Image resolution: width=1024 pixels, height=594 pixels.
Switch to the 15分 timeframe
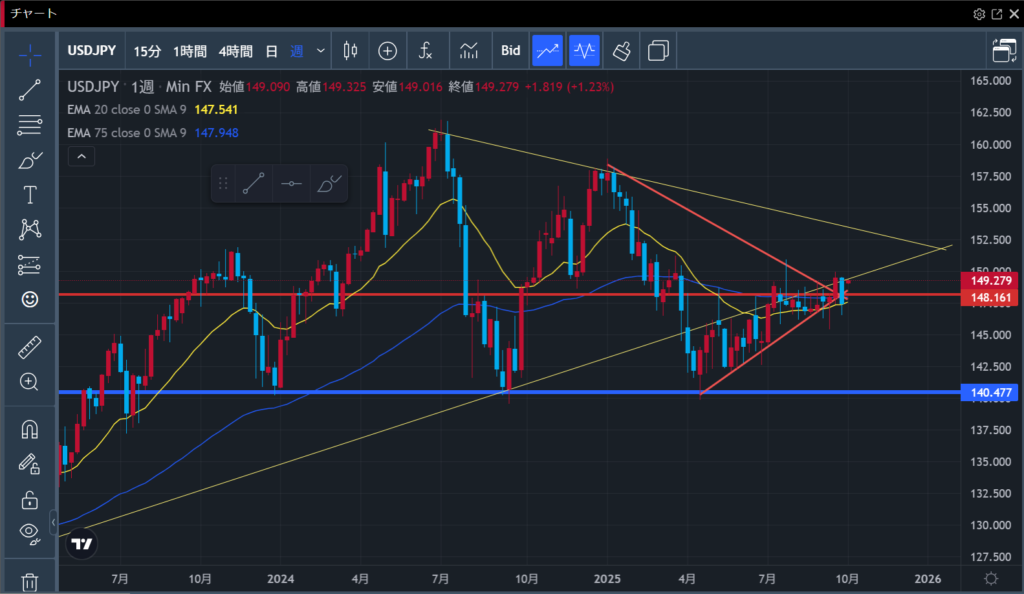pos(147,50)
